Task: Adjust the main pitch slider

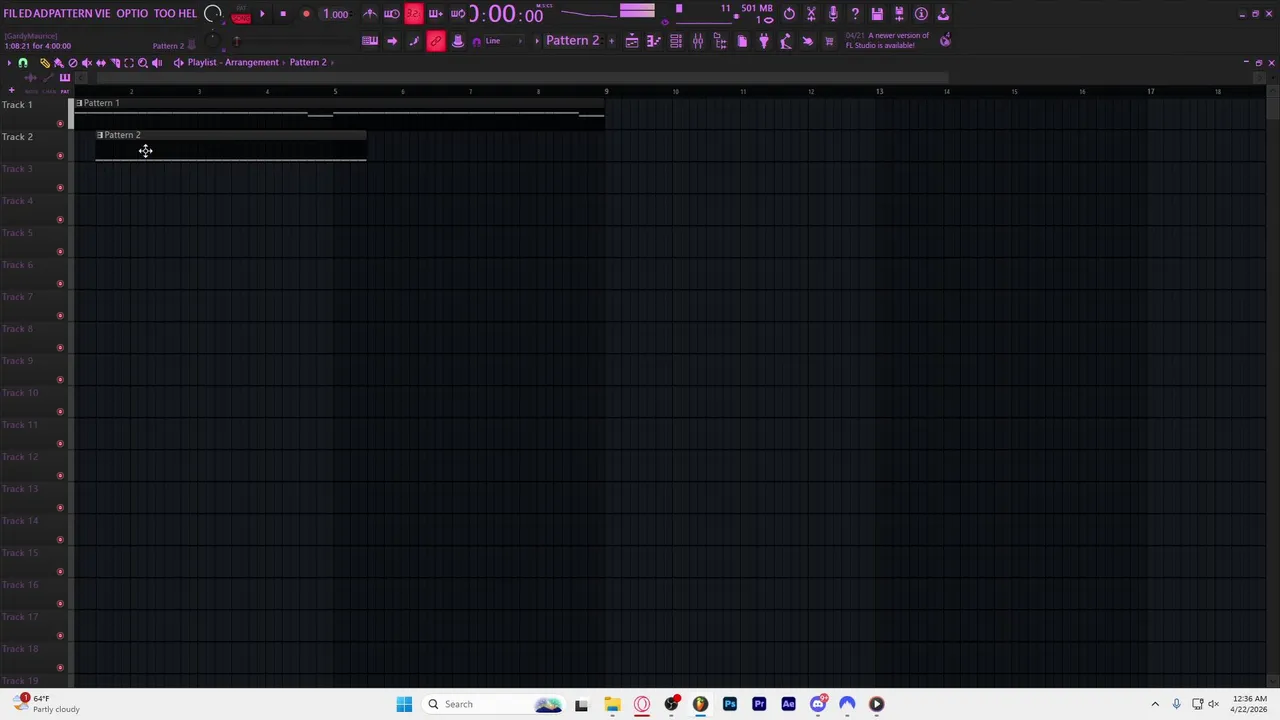Action: click(236, 41)
